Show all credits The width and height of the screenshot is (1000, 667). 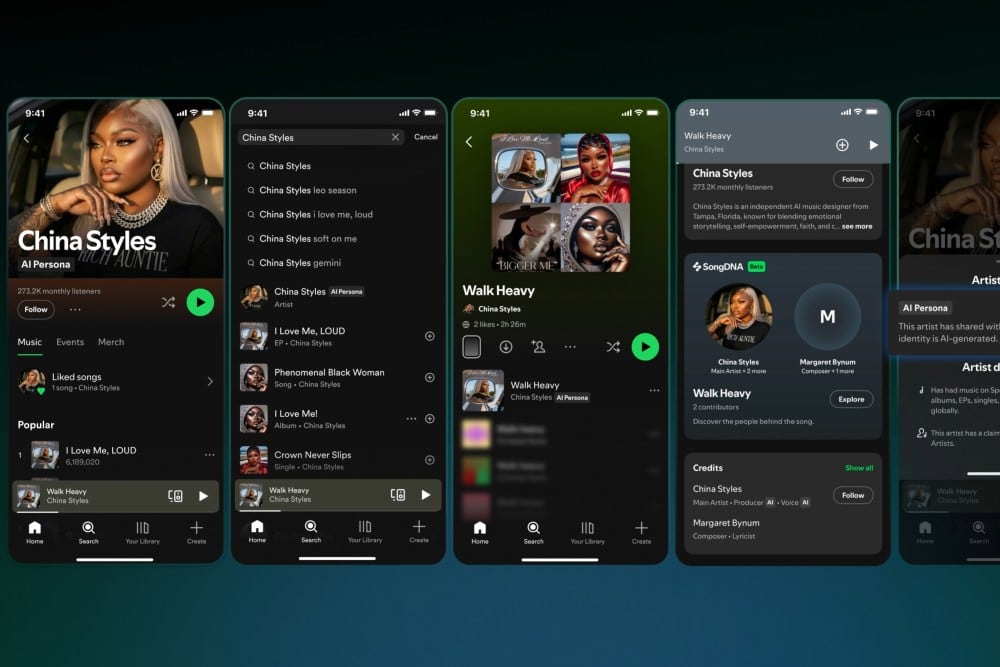pyautogui.click(x=859, y=468)
